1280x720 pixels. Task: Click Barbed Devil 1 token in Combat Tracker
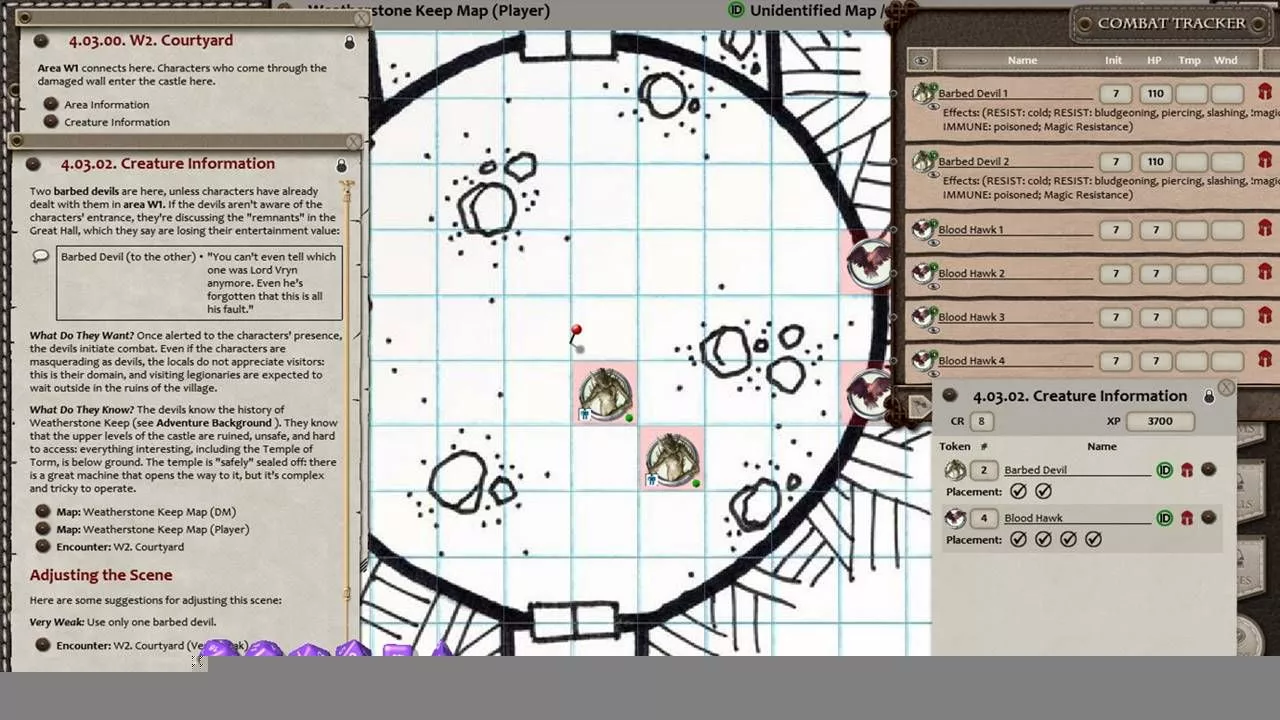tap(923, 93)
